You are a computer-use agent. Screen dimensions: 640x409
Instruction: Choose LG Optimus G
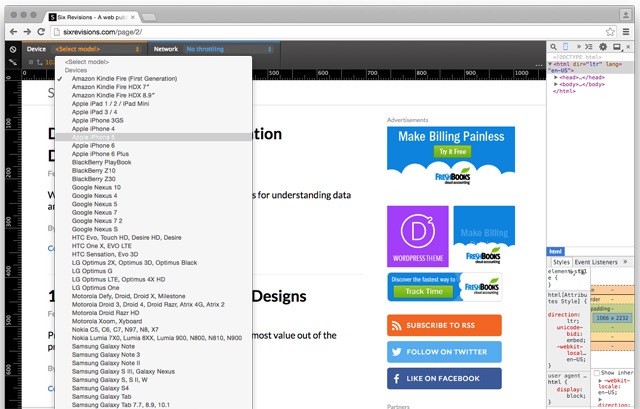click(x=153, y=271)
